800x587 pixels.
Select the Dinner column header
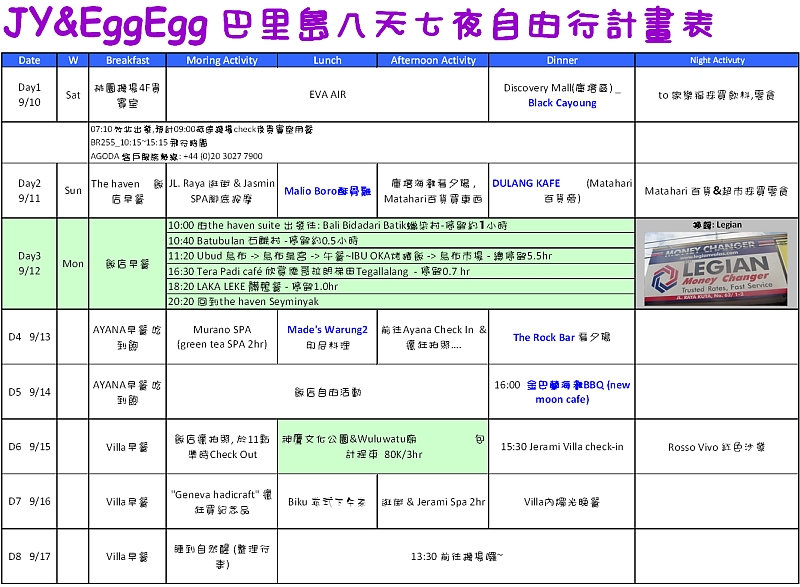pos(562,60)
